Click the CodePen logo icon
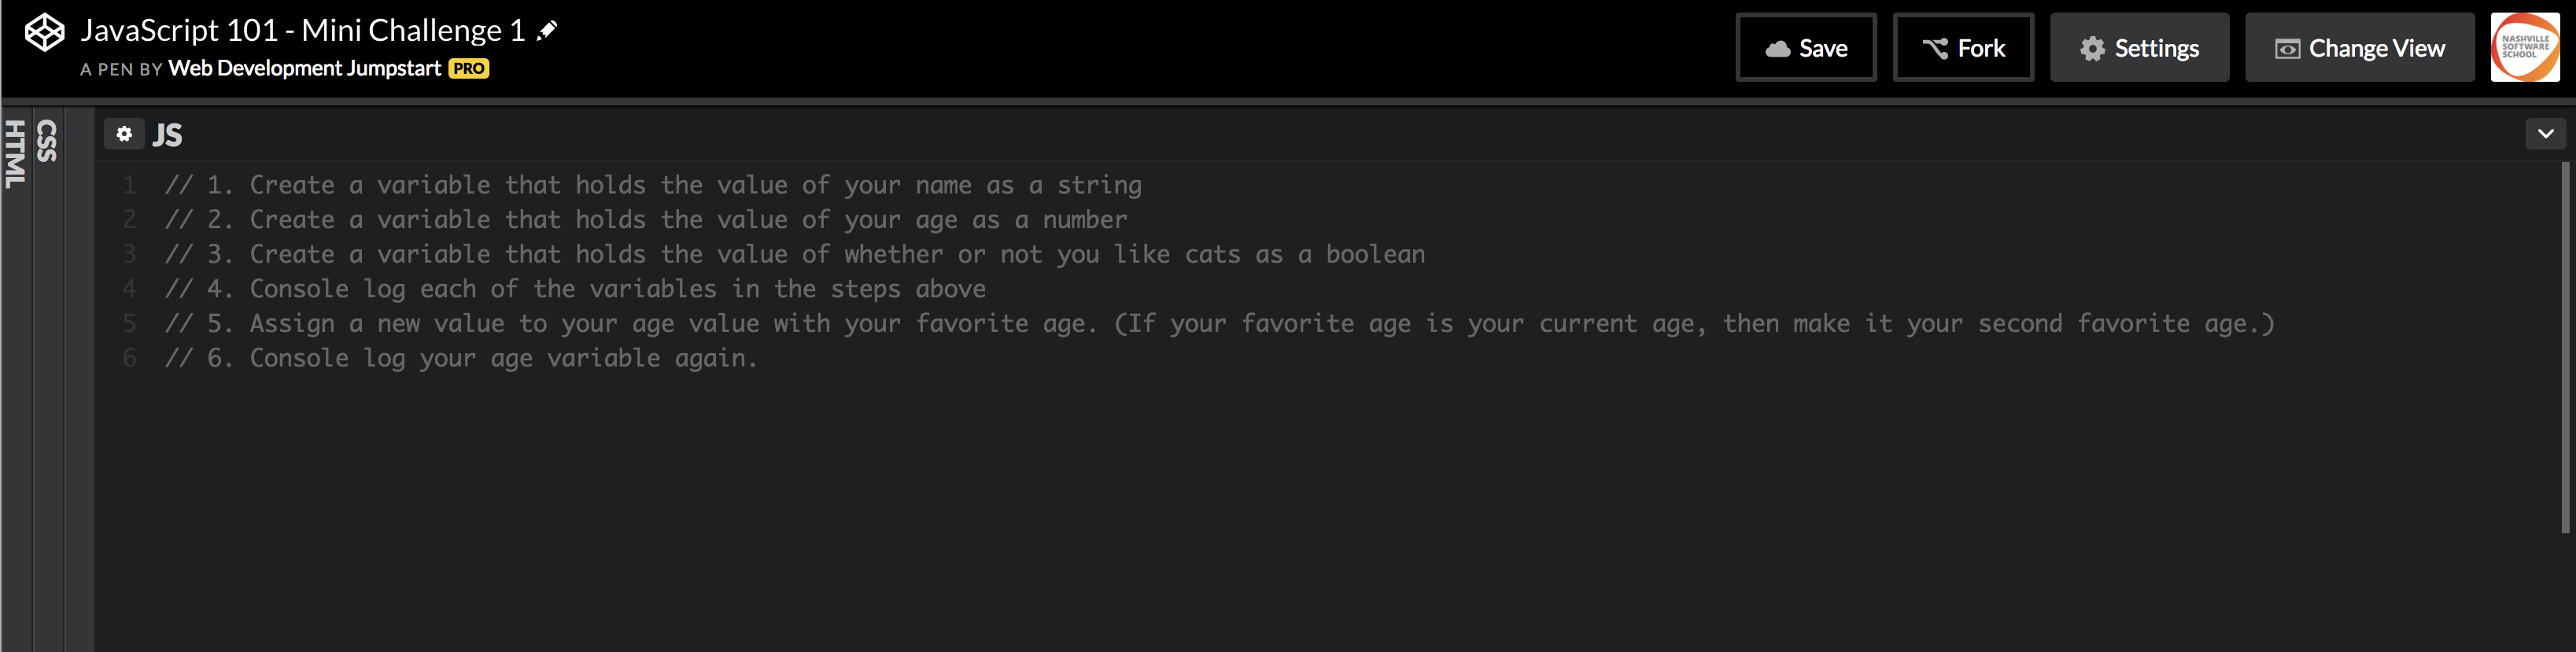Viewport: 2576px width, 652px height. tap(45, 32)
